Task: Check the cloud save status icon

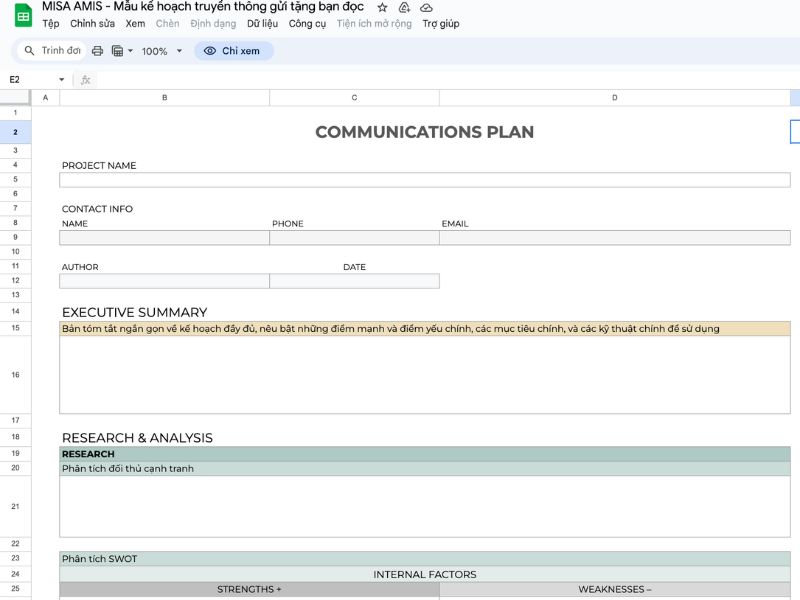Action: (x=427, y=7)
